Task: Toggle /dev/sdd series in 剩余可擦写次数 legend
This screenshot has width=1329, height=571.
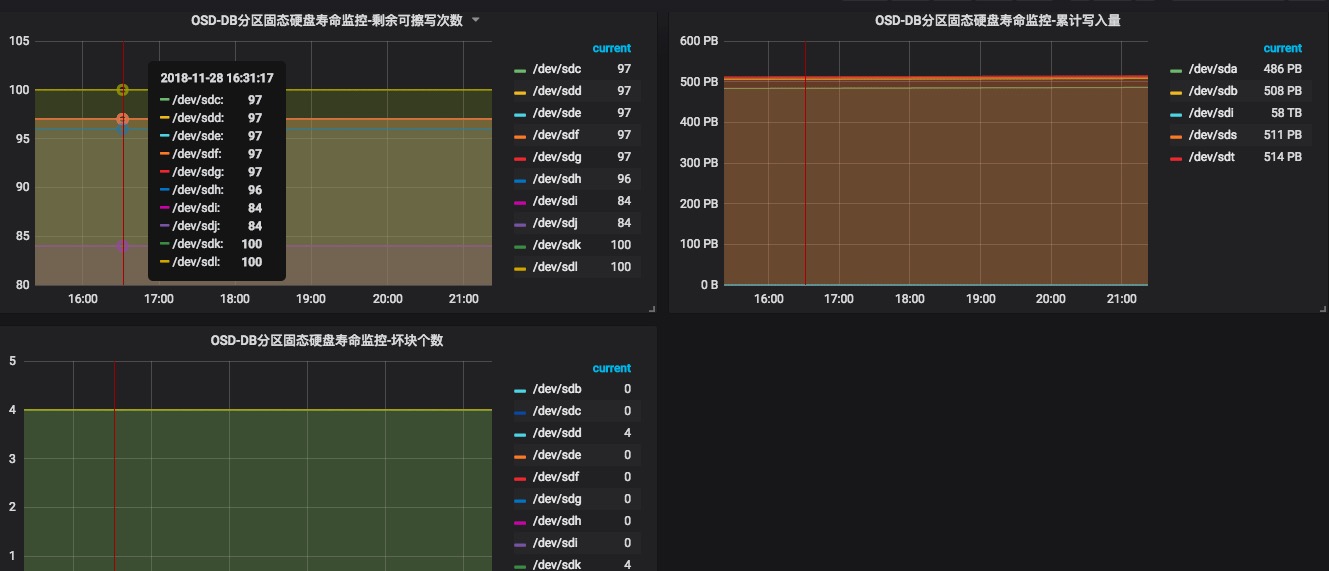Action: click(556, 91)
